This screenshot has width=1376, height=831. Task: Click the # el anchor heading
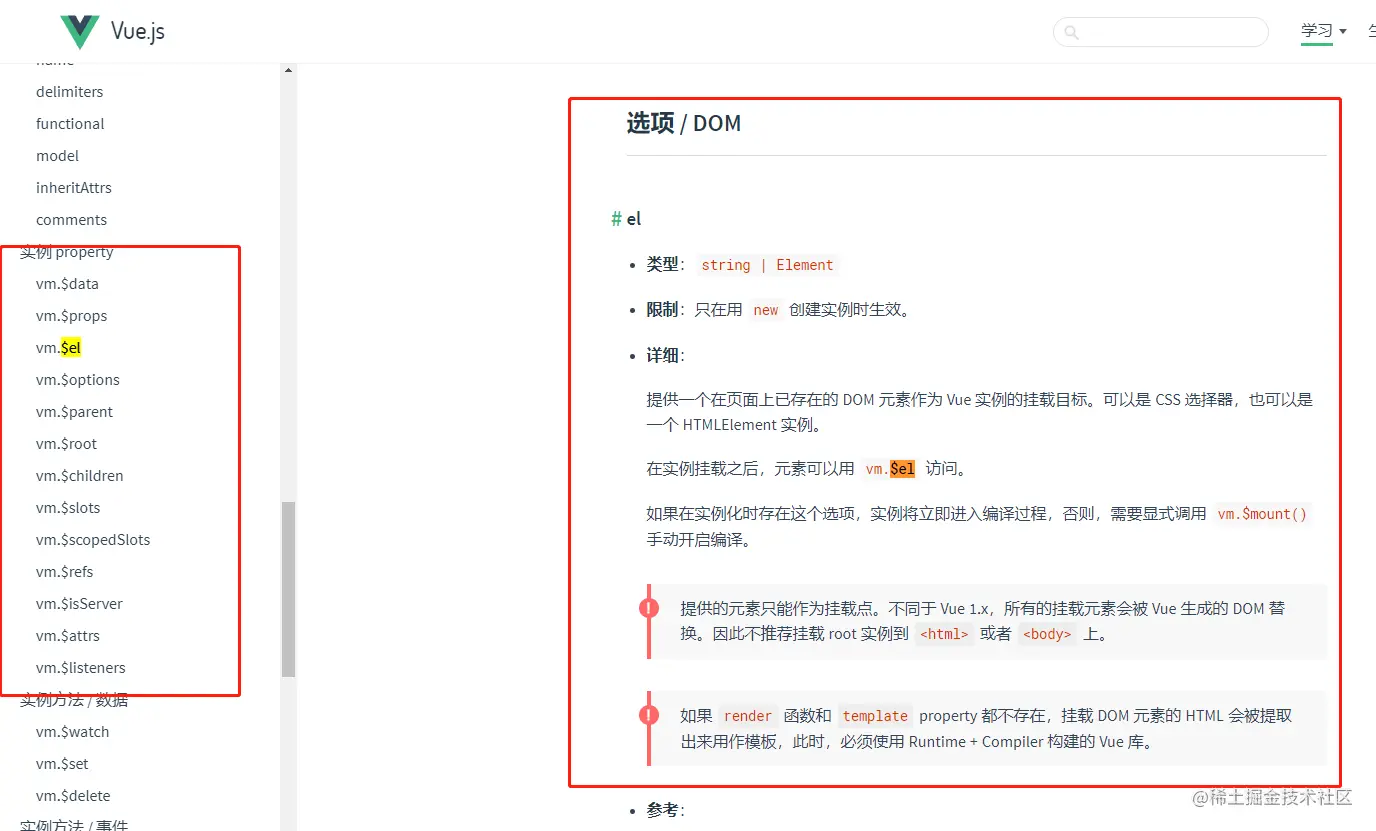click(626, 219)
